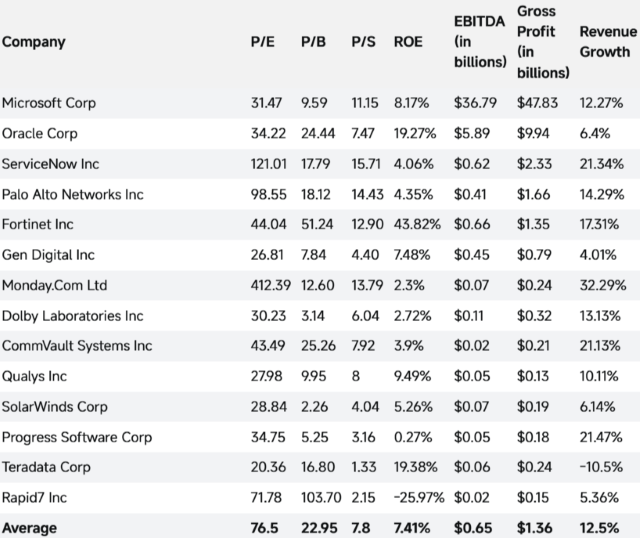The height and width of the screenshot is (538, 640).
Task: Click ServiceNow Inc in the table
Action: [51, 163]
